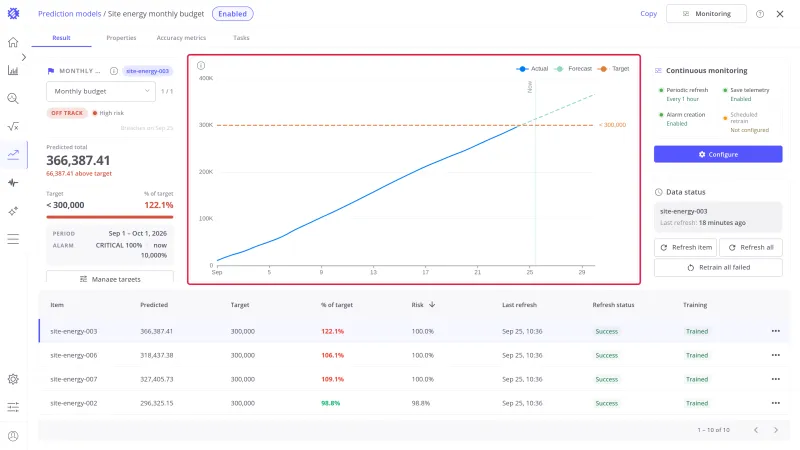Expand the sidebar with the chevron arrow

tap(23, 57)
